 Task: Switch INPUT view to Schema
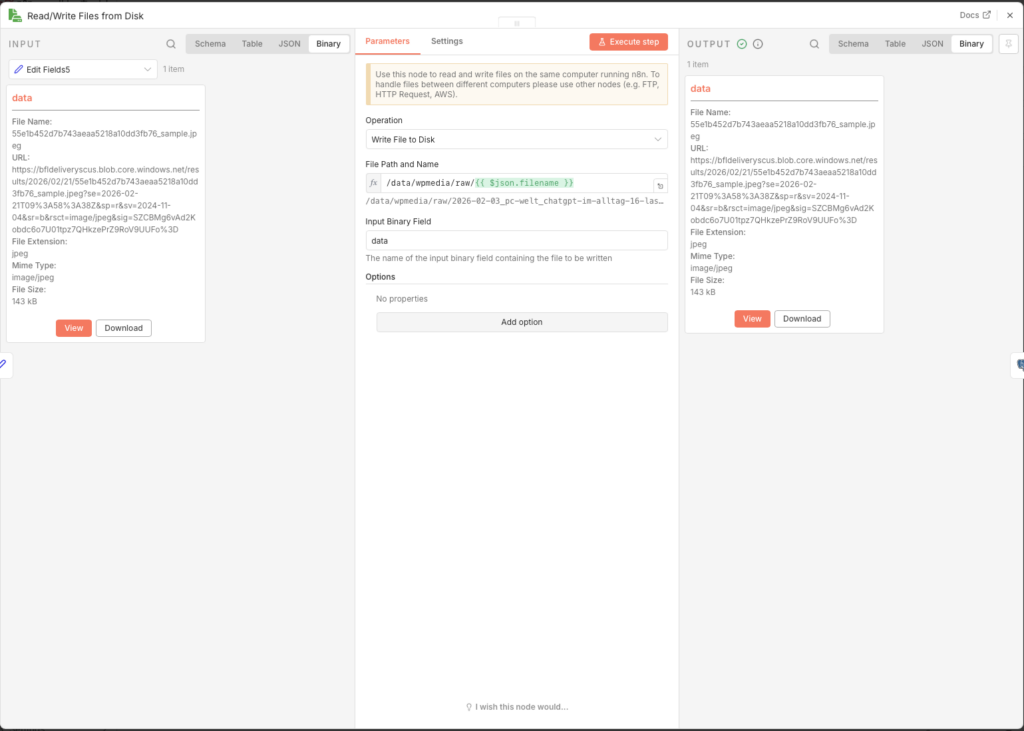pos(210,44)
